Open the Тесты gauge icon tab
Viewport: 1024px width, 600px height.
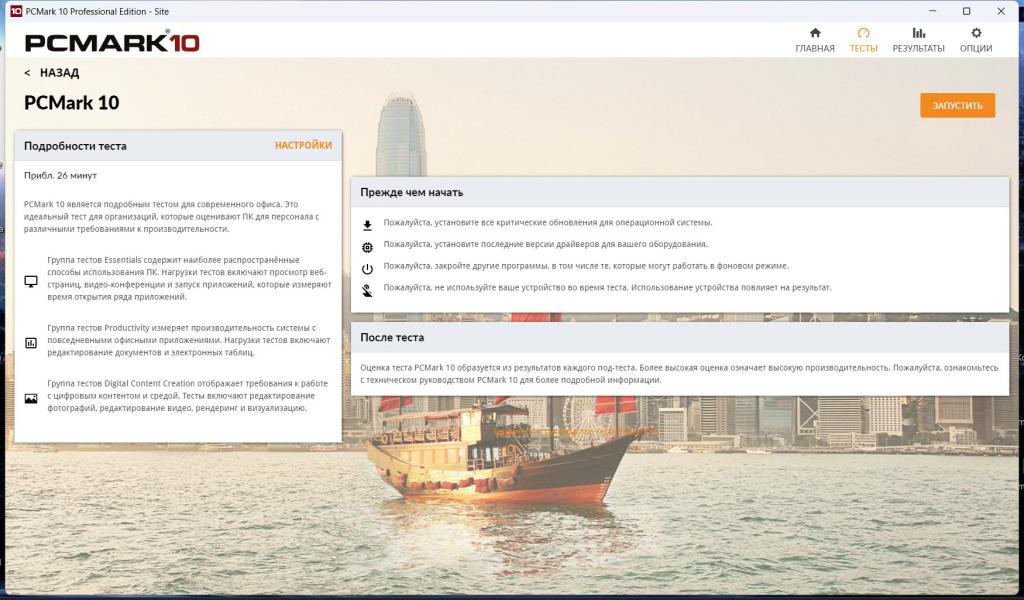click(x=863, y=34)
